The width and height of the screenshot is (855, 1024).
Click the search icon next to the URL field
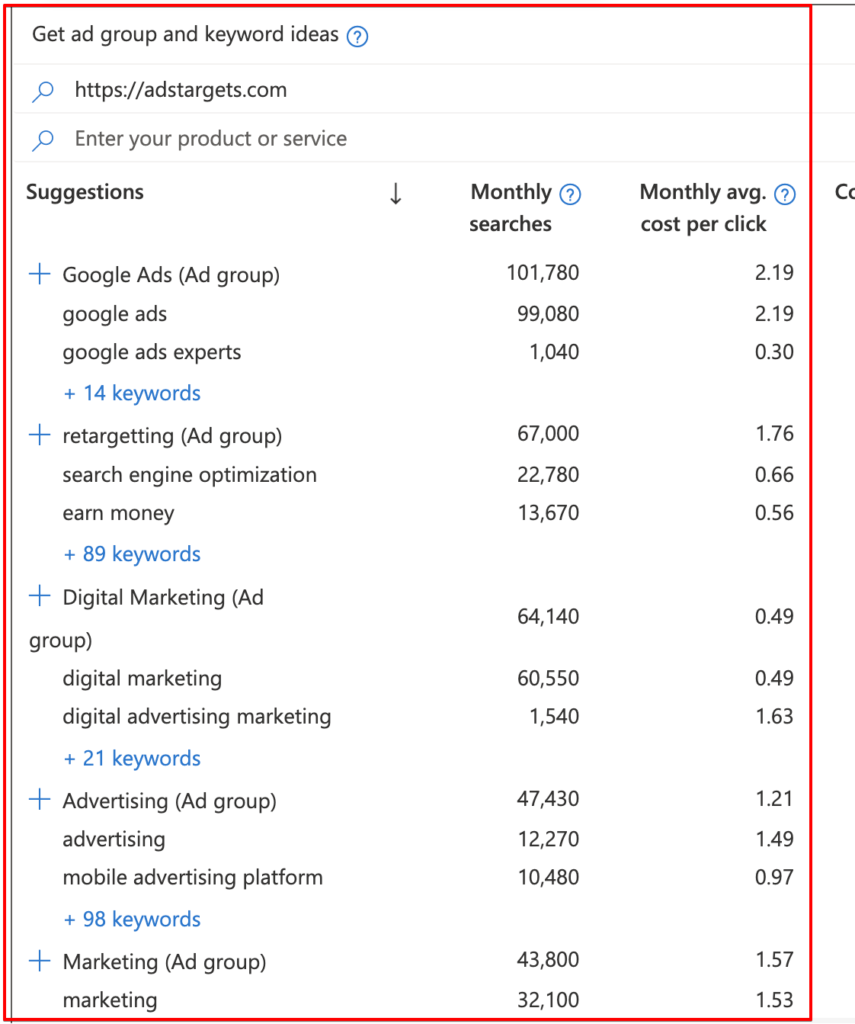[43, 91]
